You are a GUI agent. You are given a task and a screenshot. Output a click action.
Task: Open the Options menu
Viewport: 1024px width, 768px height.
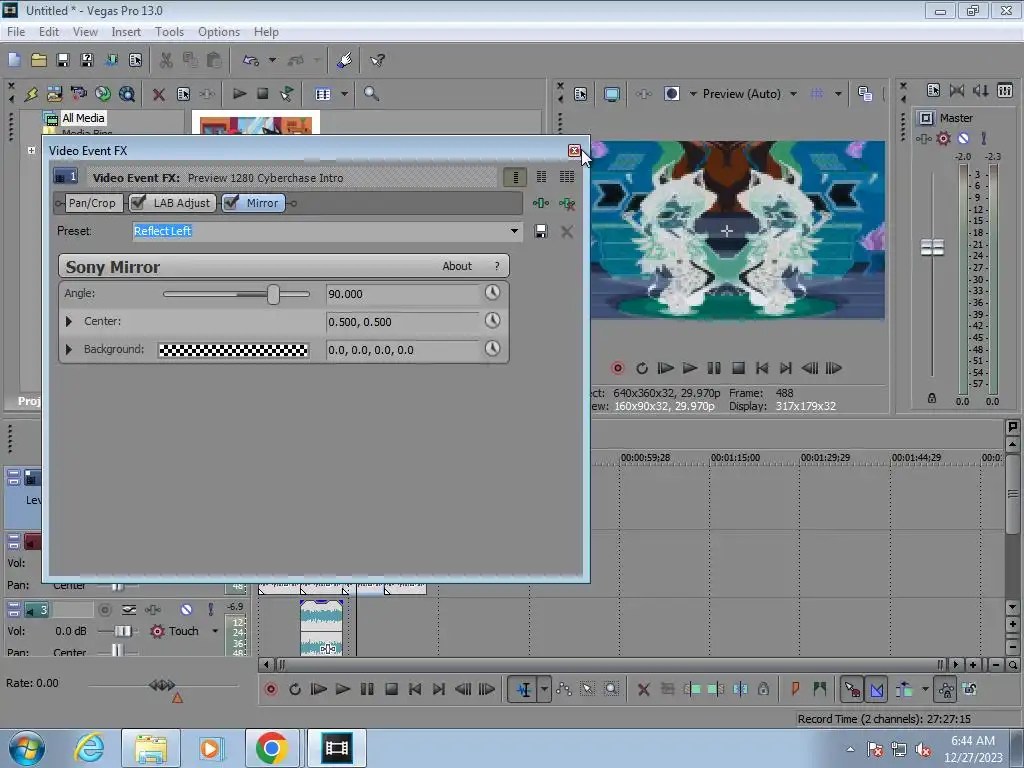(x=219, y=31)
